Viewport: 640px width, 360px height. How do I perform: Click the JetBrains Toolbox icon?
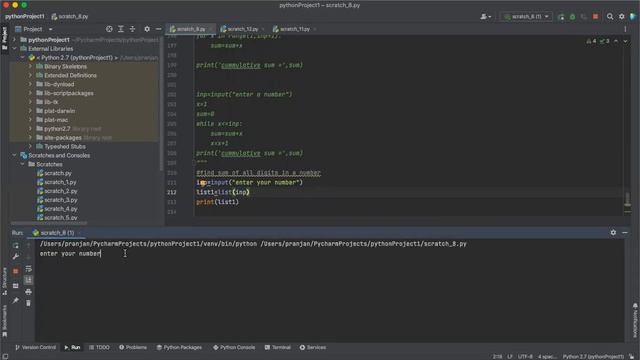point(633,17)
